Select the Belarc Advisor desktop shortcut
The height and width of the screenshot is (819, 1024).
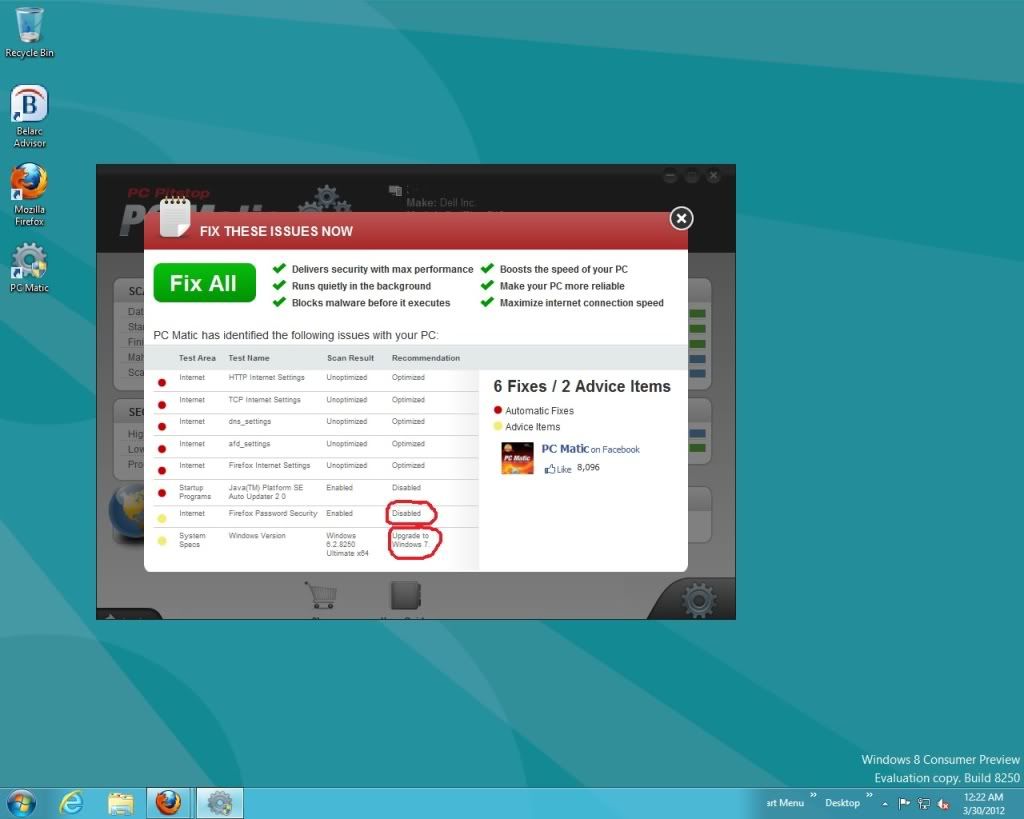[x=29, y=116]
